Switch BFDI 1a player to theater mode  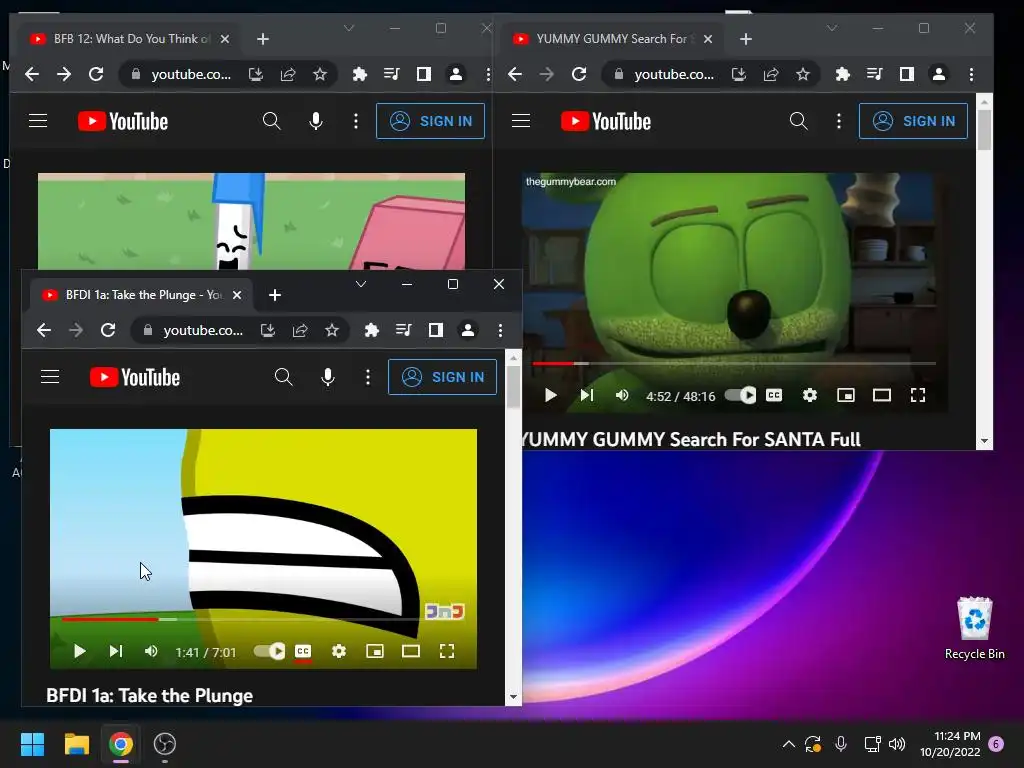coord(411,651)
